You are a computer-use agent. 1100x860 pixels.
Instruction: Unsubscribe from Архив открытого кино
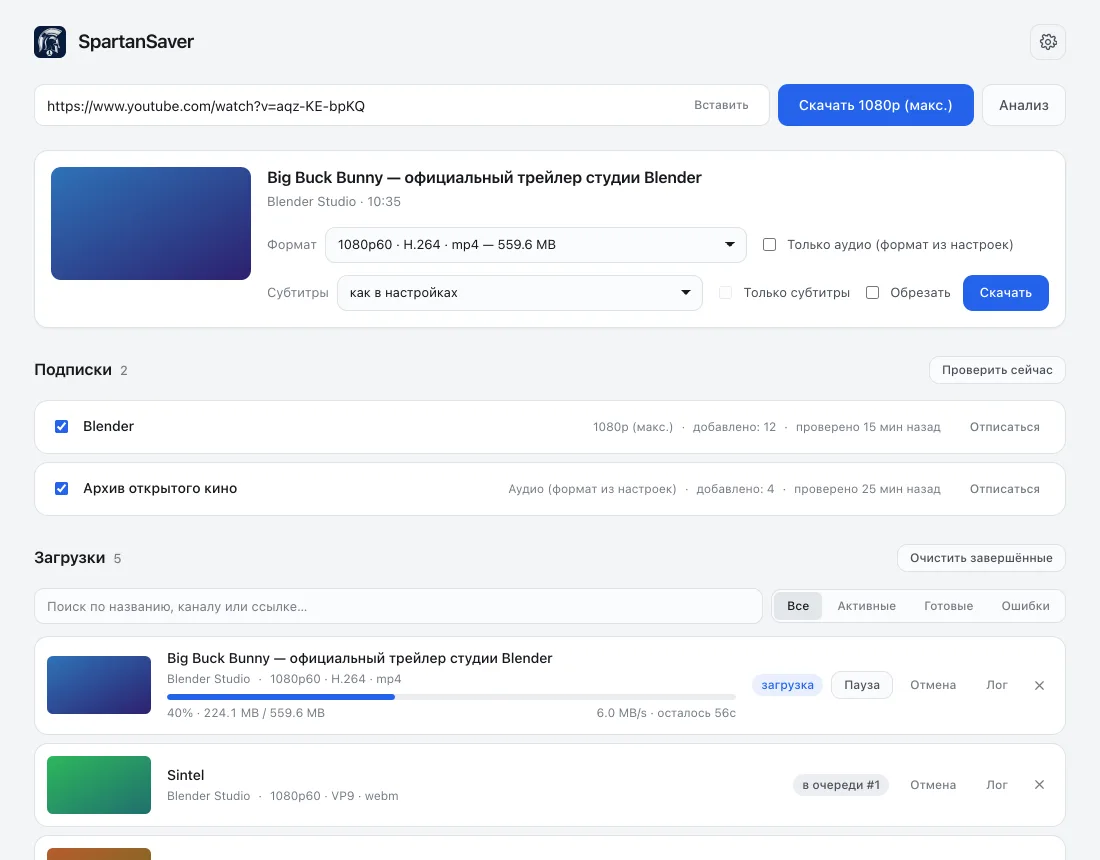tap(1005, 489)
